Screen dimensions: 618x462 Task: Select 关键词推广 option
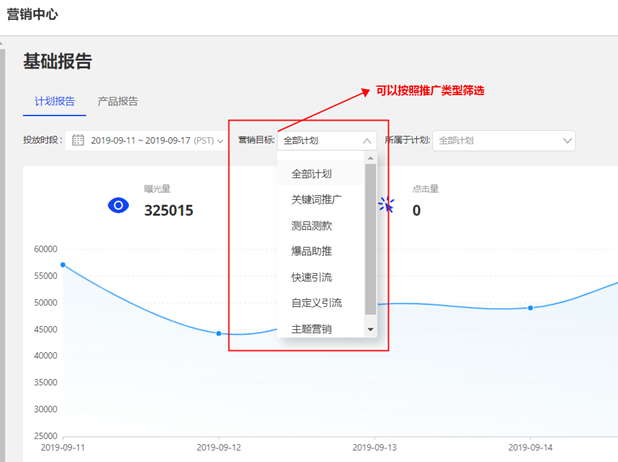[316, 199]
